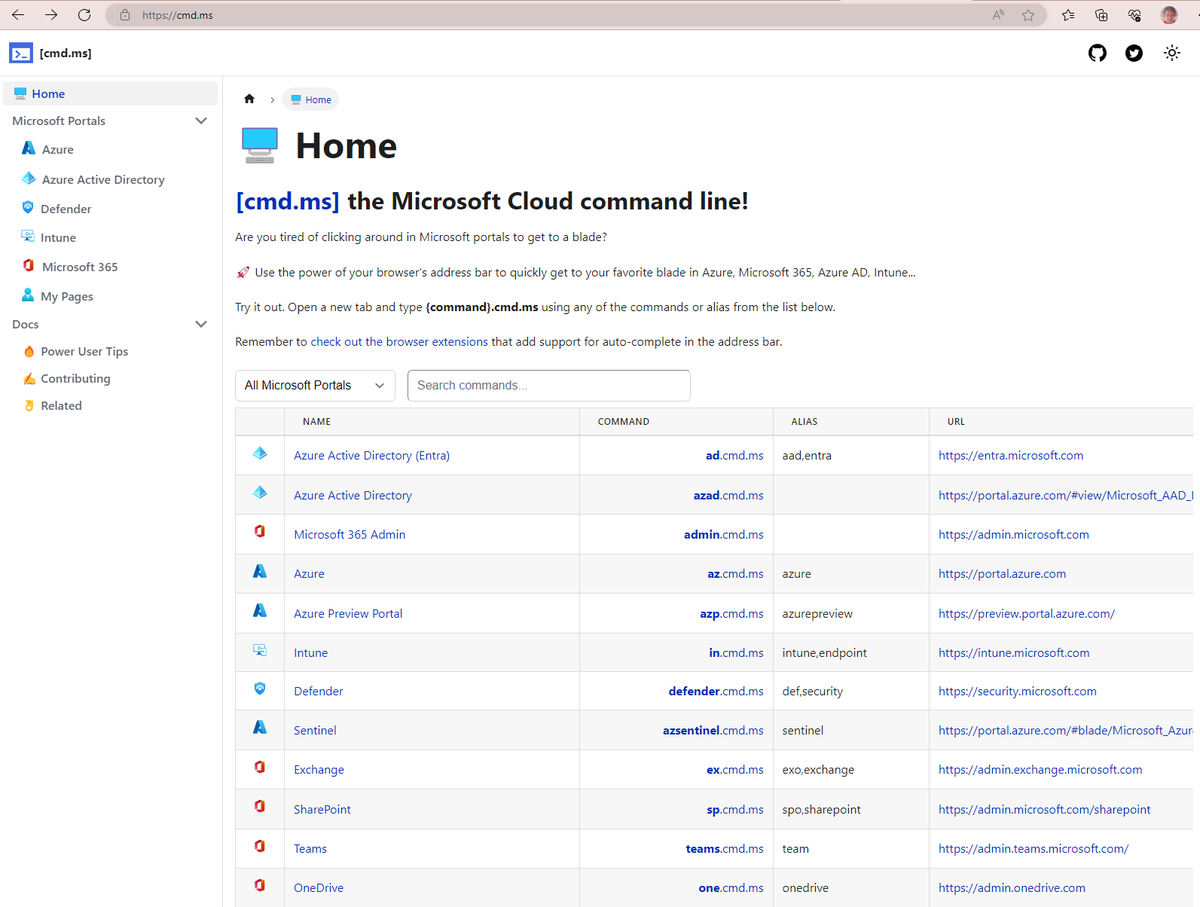
Task: Click the cmd.ms terminal logo icon
Action: (21, 53)
